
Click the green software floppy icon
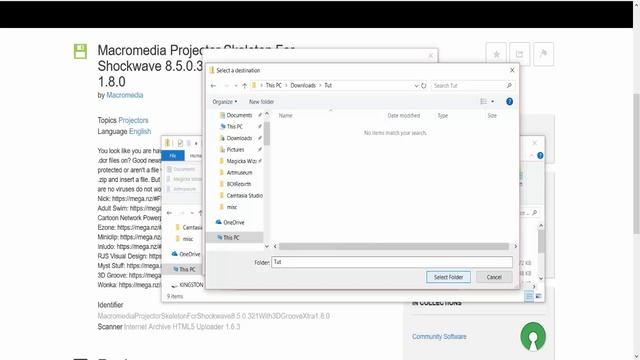point(80,51)
